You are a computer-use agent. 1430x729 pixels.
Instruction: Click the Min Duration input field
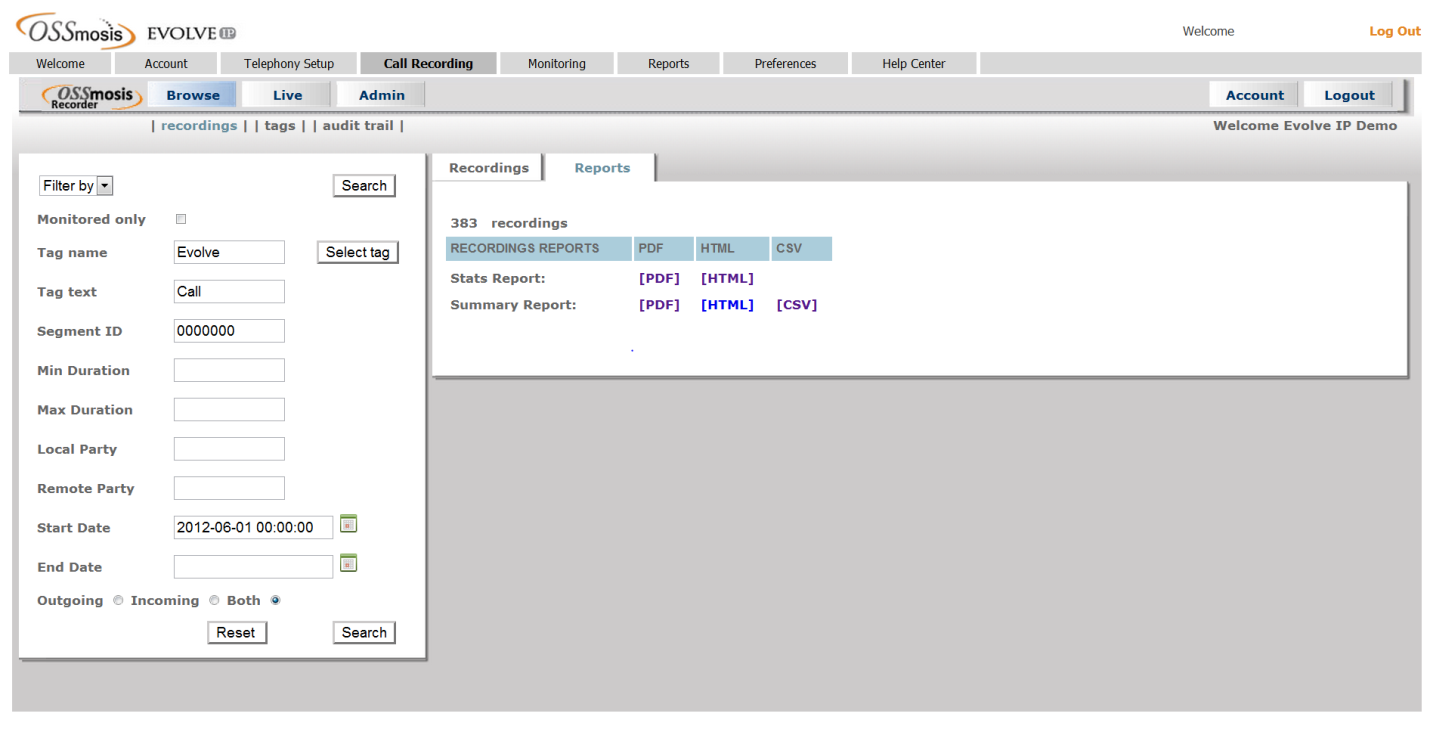click(229, 370)
